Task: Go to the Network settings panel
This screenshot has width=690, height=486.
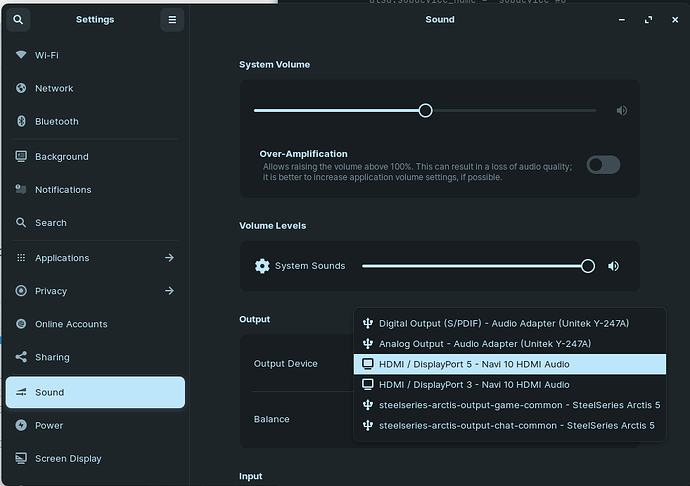Action: 95,88
